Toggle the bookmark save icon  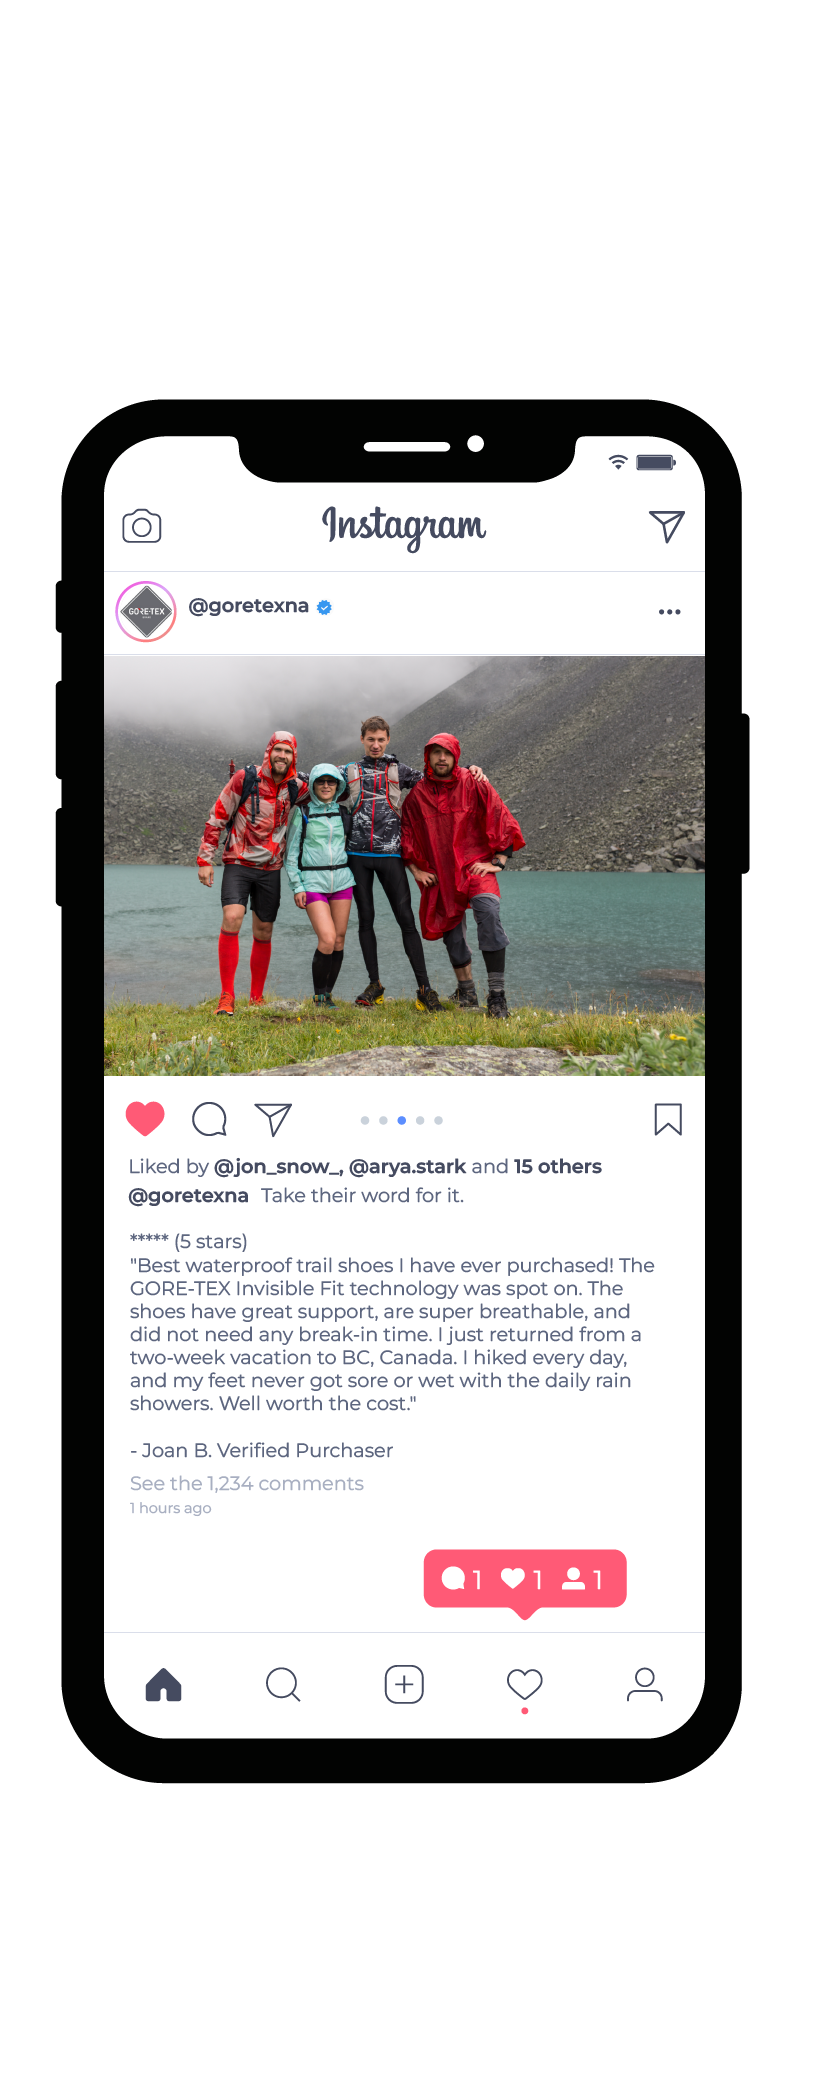[668, 1119]
